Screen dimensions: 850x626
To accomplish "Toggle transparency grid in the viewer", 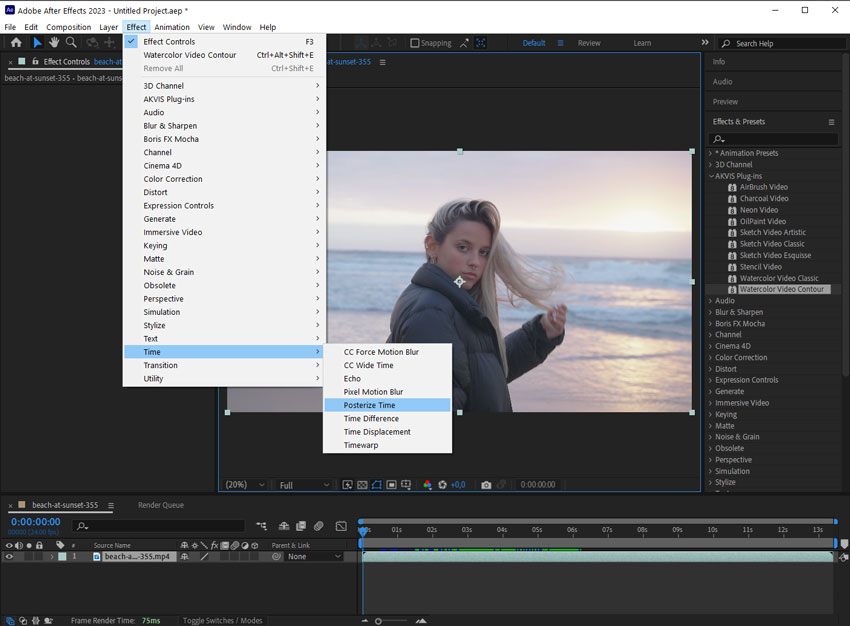I will point(362,485).
